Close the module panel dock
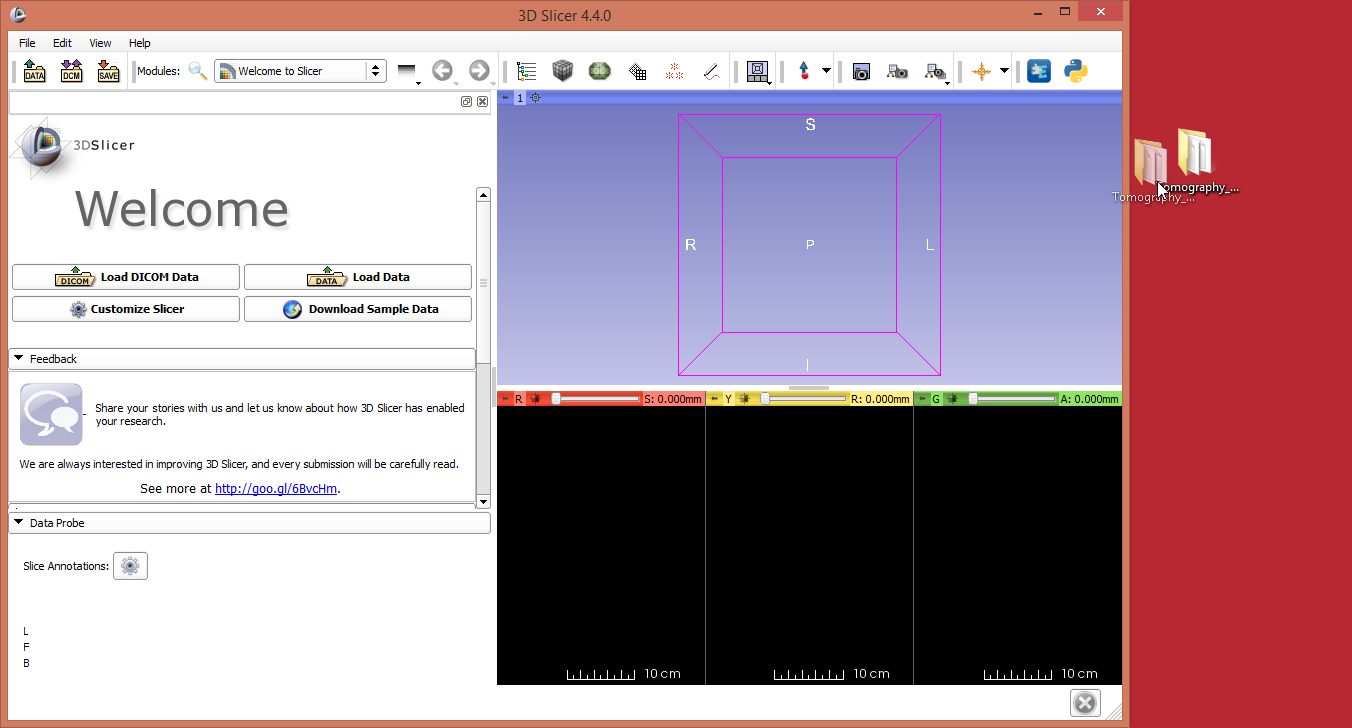The height and width of the screenshot is (728, 1352). [x=482, y=102]
